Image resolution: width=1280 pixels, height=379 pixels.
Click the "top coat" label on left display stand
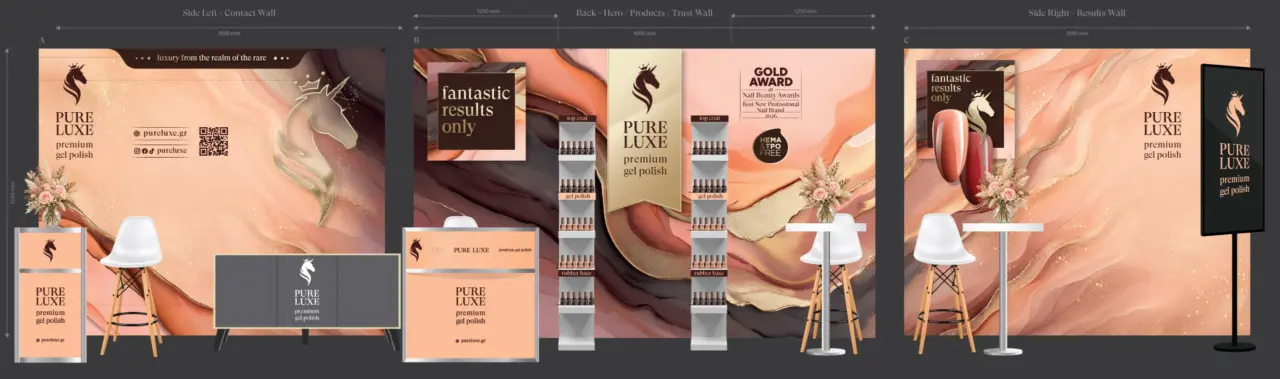(576, 119)
